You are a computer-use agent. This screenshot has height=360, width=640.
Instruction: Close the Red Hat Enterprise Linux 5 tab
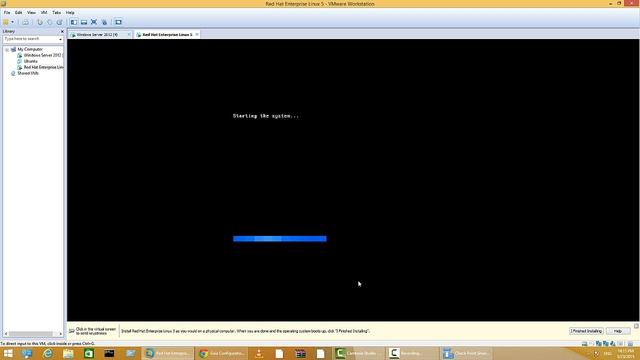click(x=197, y=35)
